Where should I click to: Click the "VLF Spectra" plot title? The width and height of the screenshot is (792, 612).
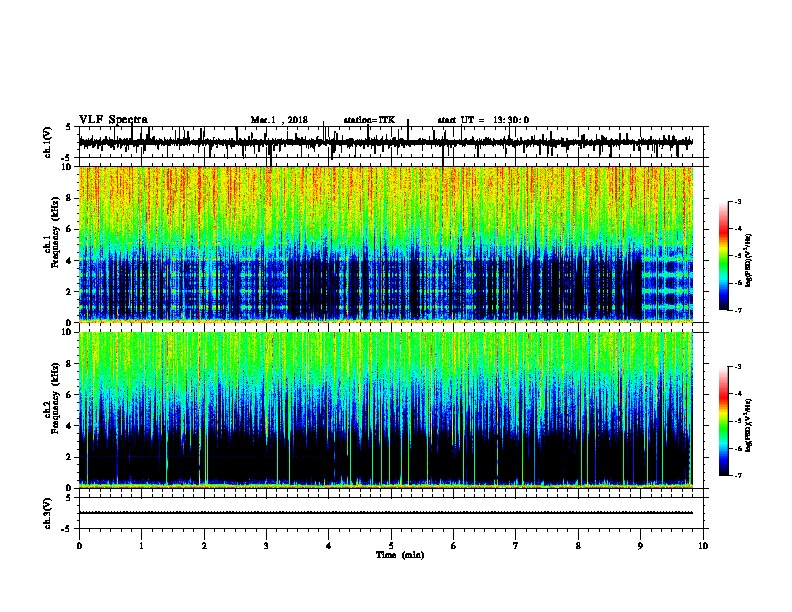point(113,120)
